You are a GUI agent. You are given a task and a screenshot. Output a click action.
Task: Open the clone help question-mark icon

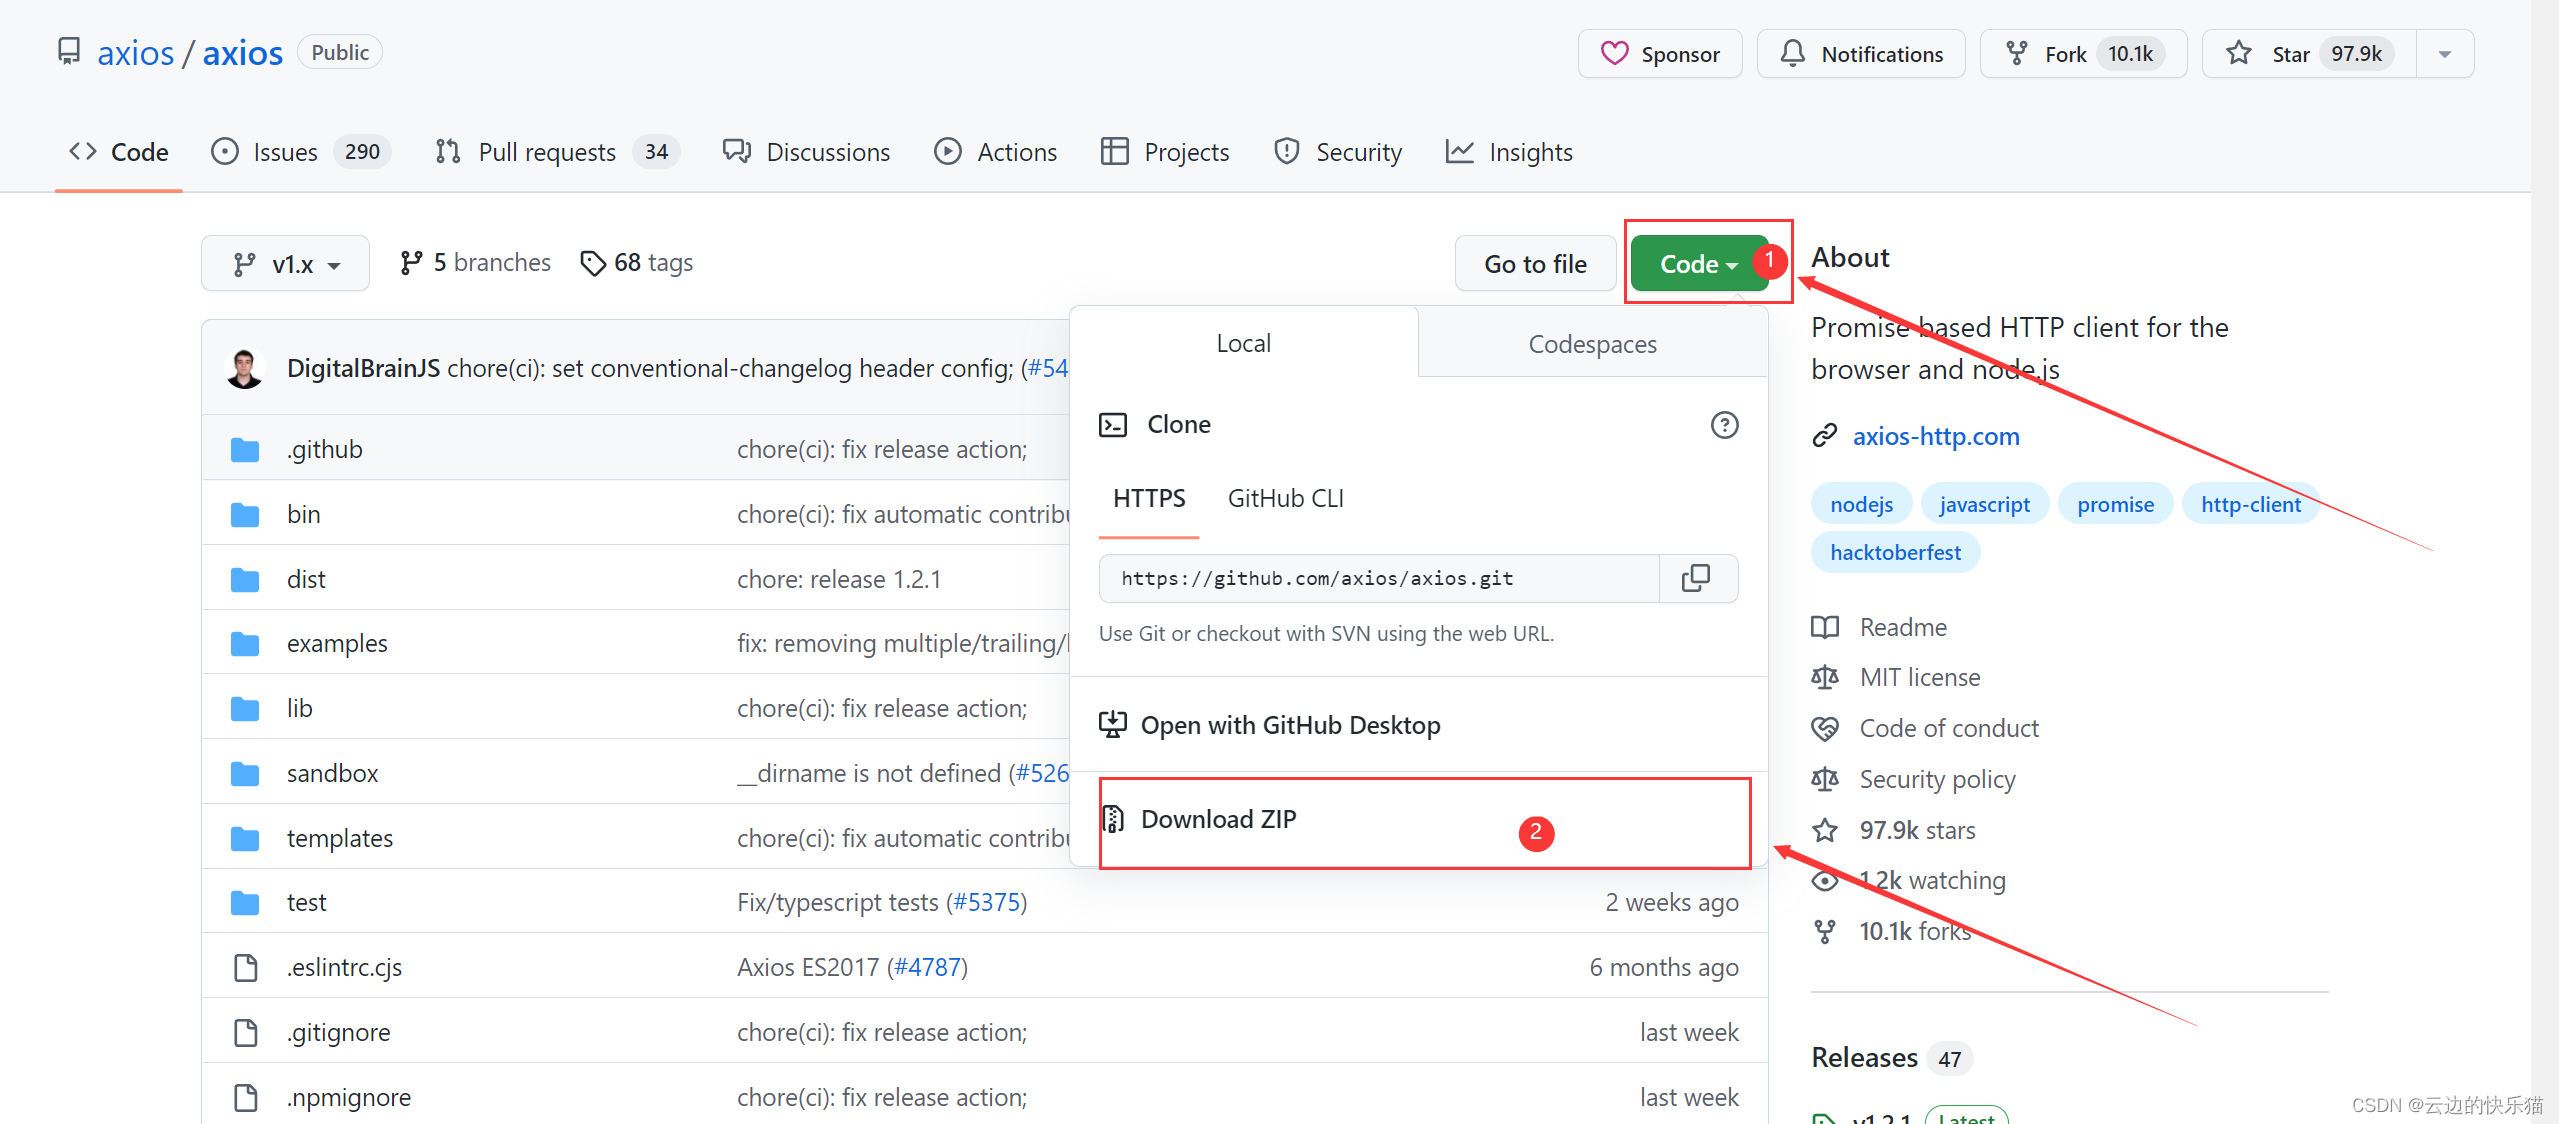pos(1724,425)
